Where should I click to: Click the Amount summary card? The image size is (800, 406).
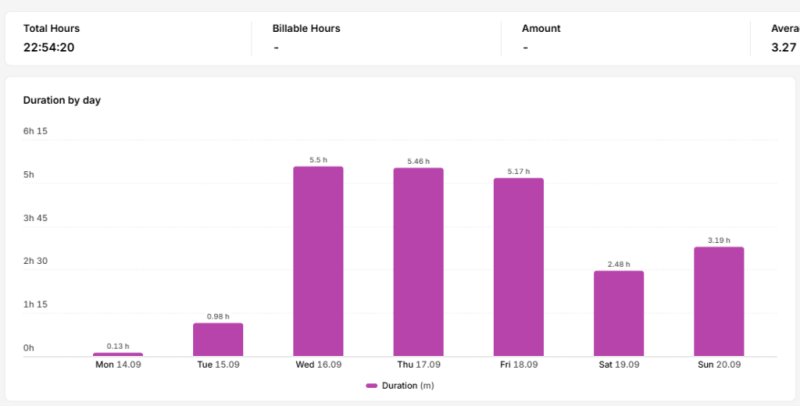626,38
